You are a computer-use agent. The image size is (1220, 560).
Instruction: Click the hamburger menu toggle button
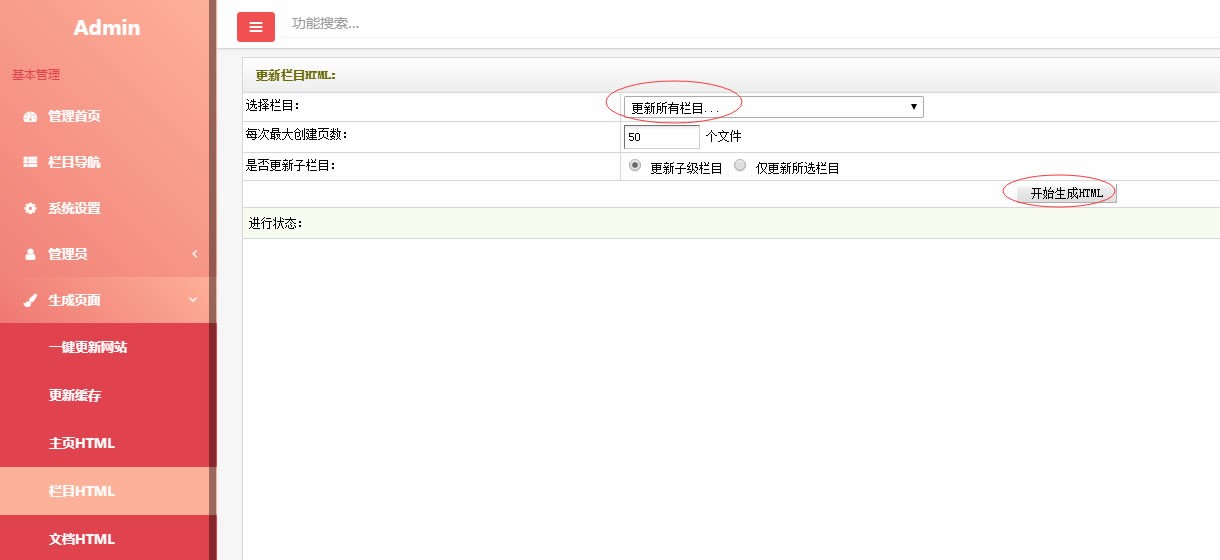pos(256,27)
